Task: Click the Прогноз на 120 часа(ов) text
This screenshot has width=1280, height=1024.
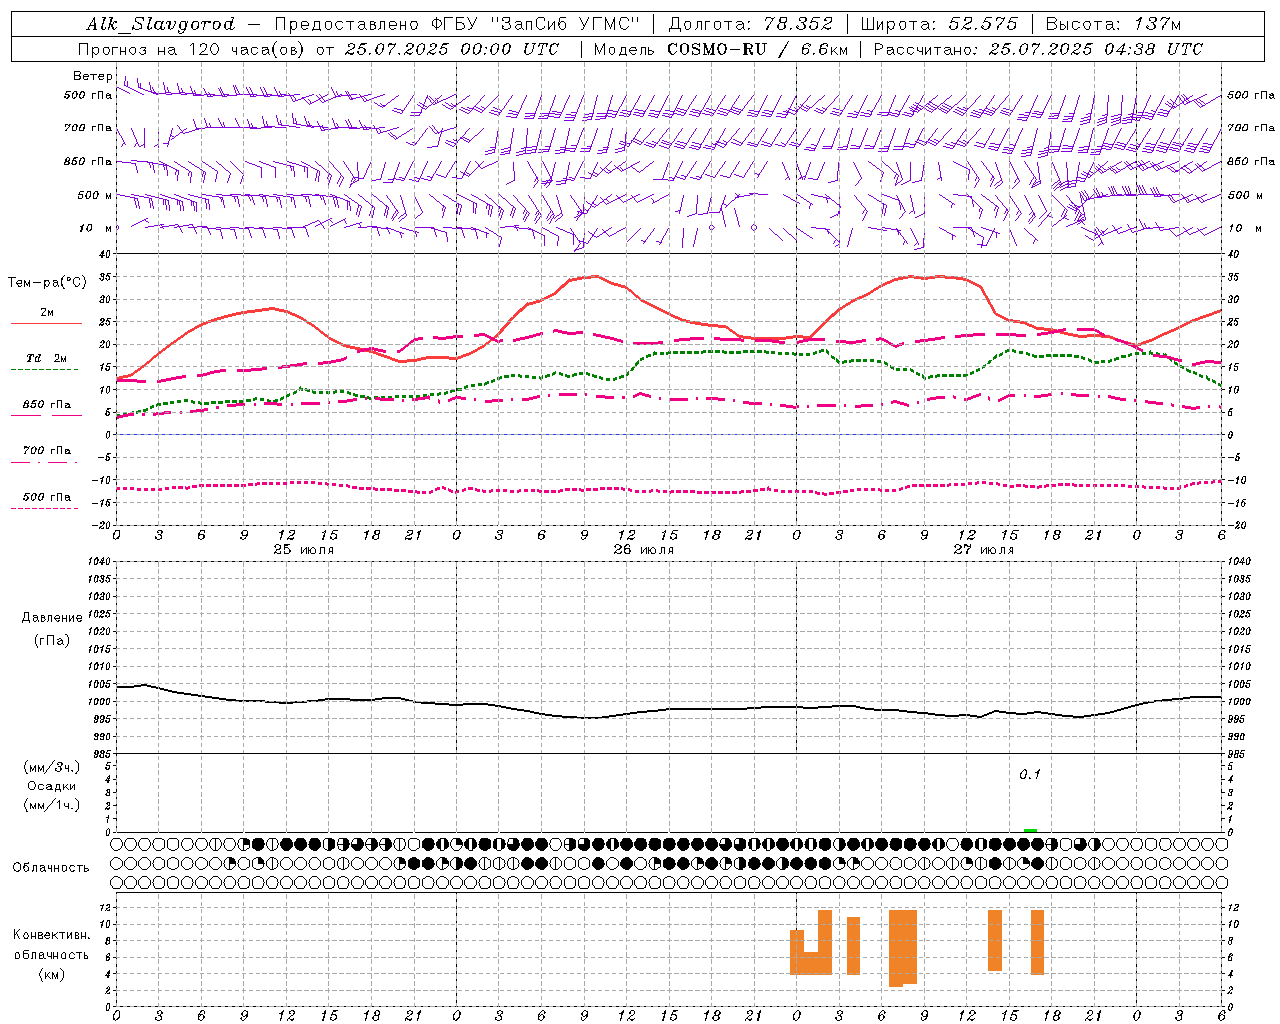Action: 192,49
